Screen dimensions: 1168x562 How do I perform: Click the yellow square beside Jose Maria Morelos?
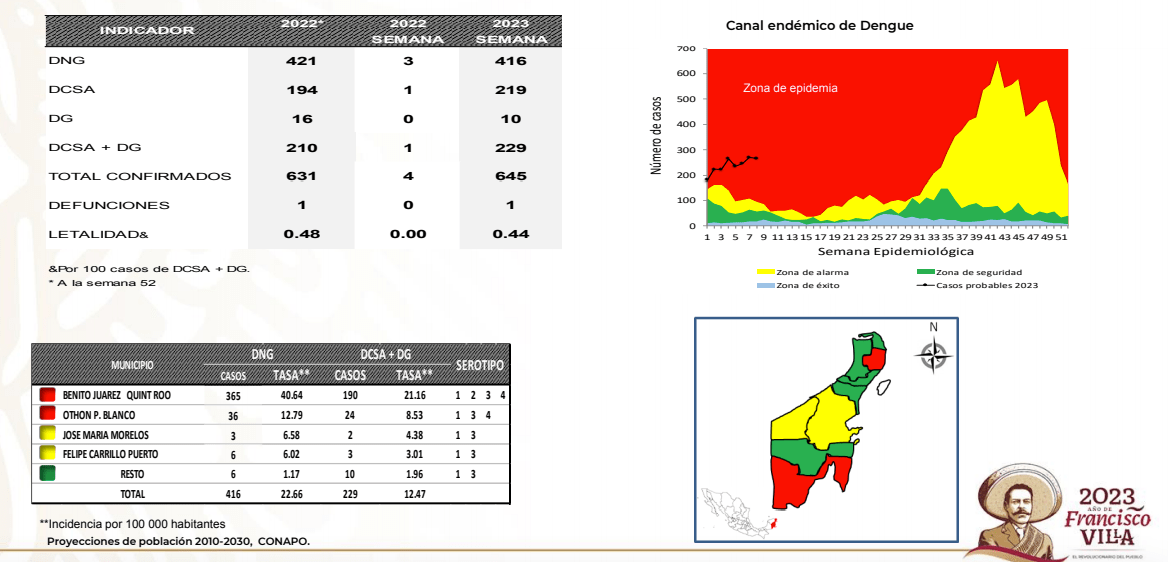pyautogui.click(x=45, y=435)
